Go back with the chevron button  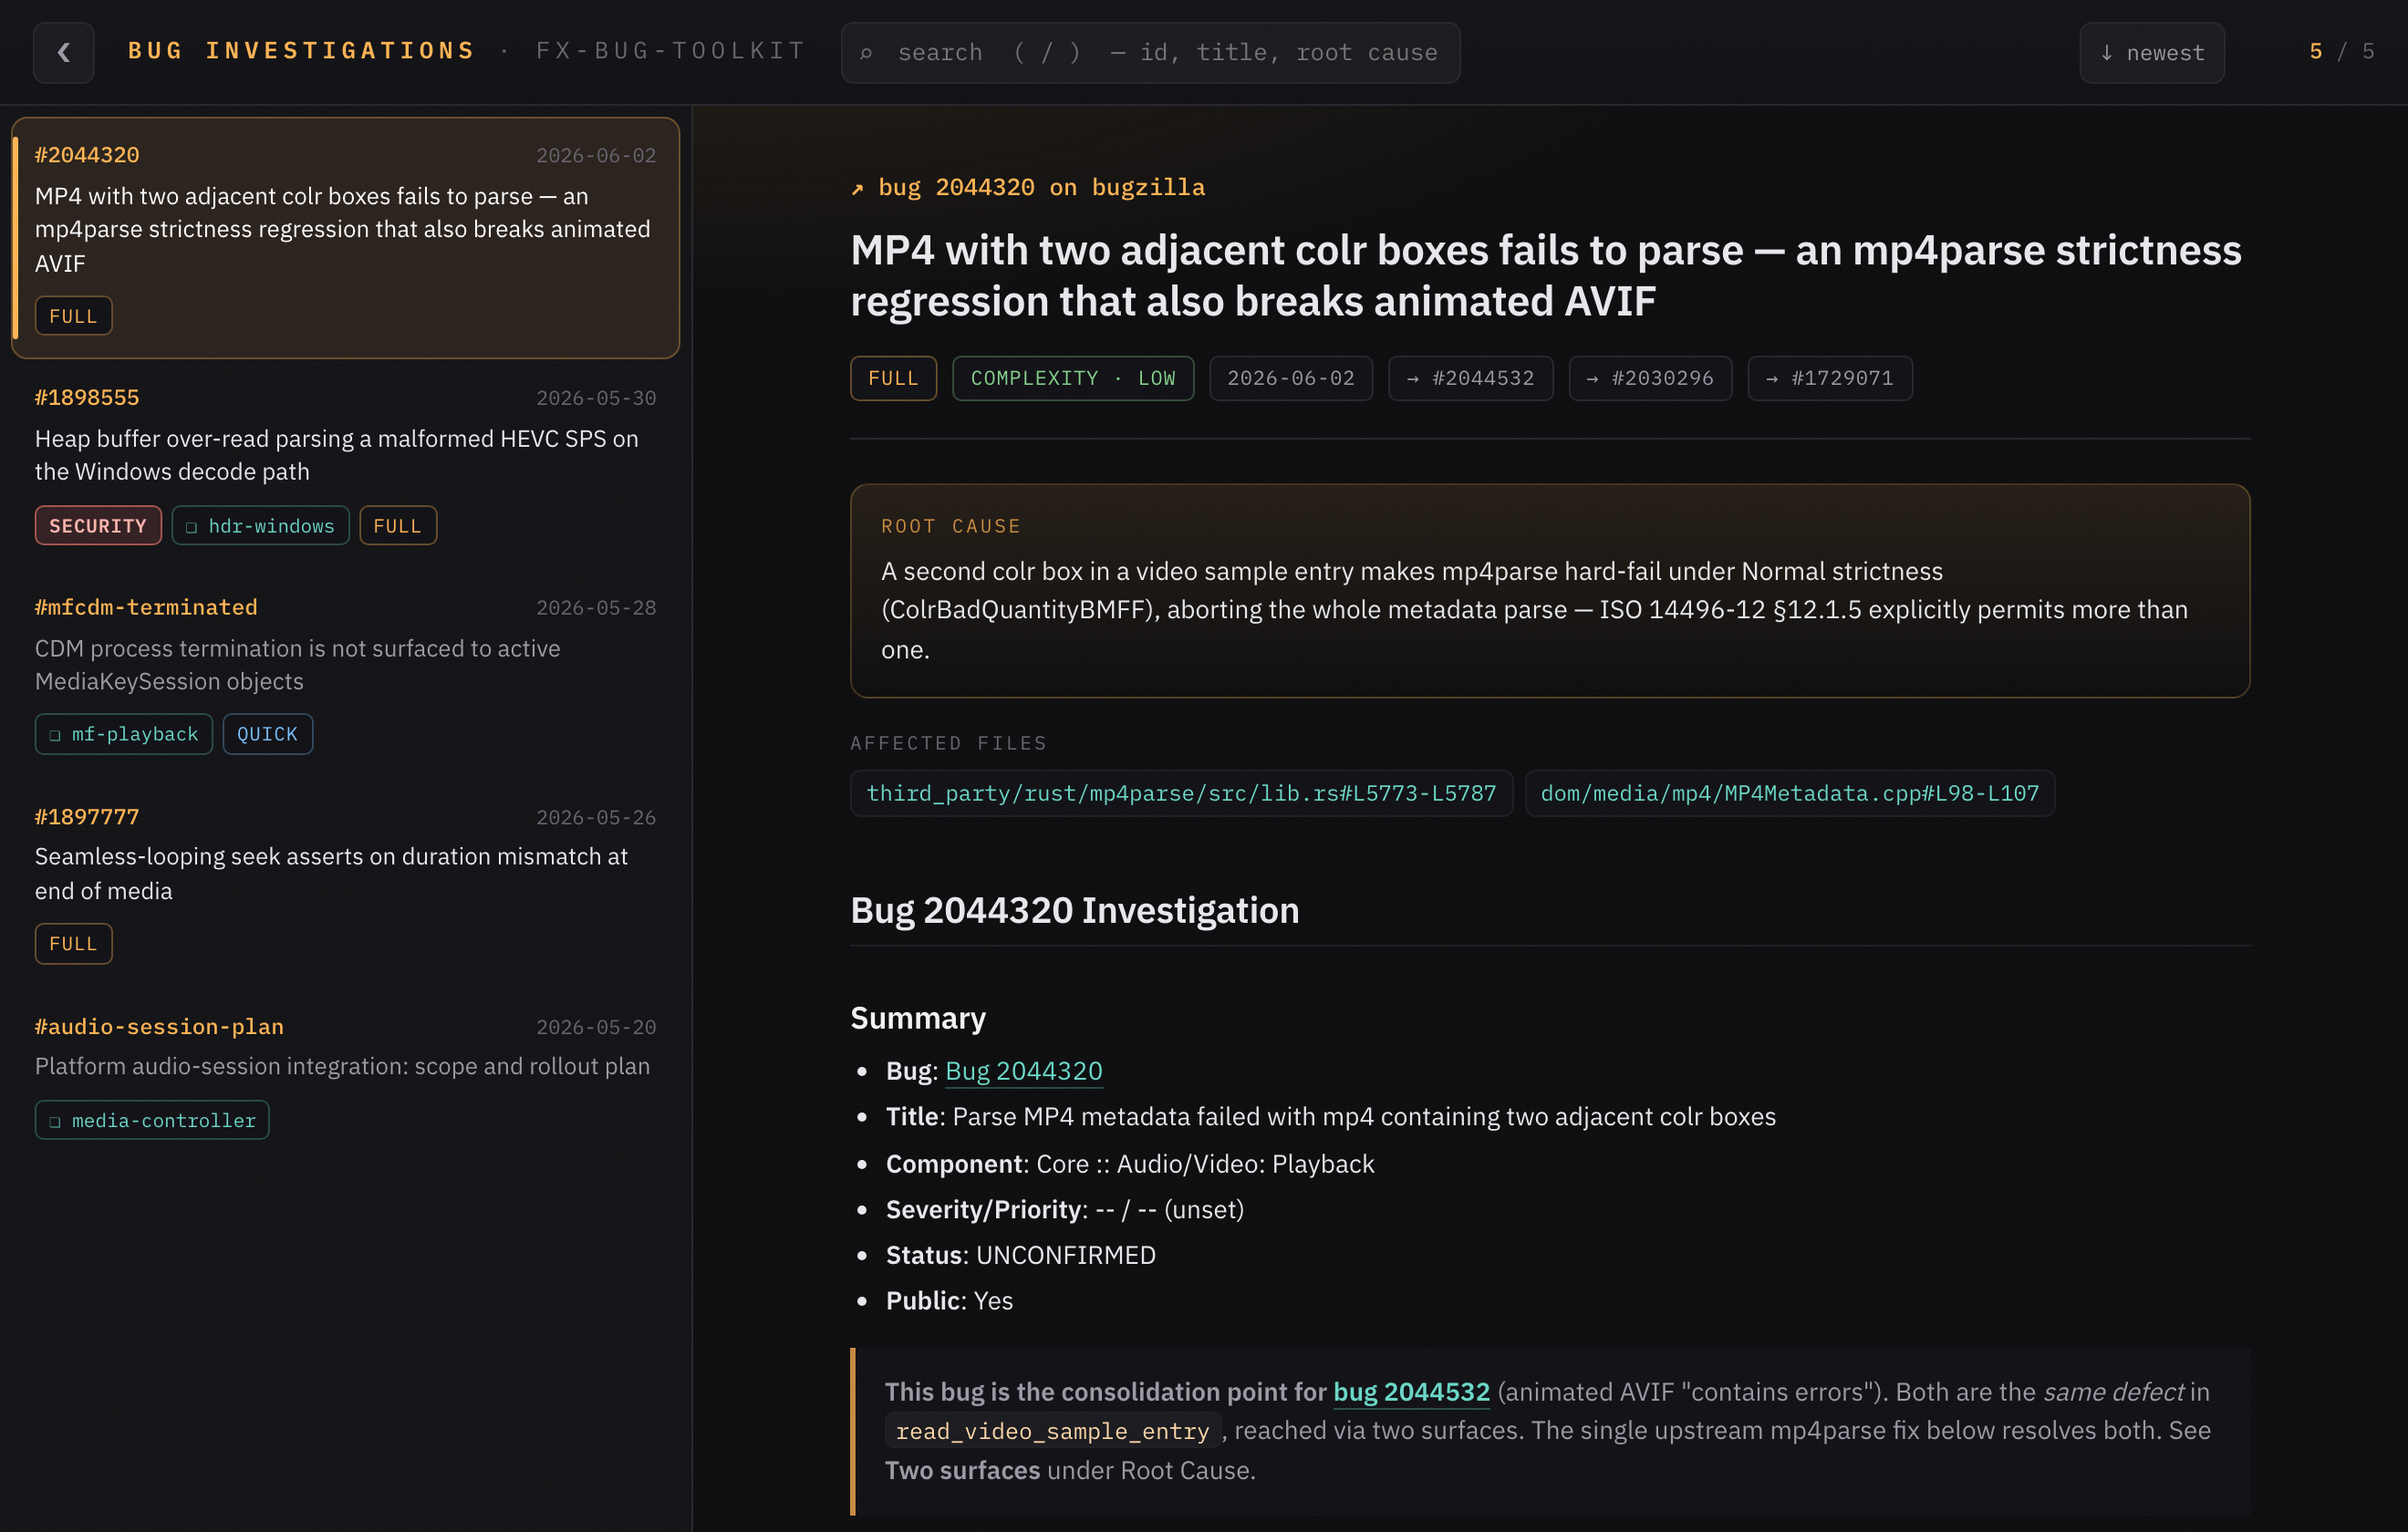63,52
